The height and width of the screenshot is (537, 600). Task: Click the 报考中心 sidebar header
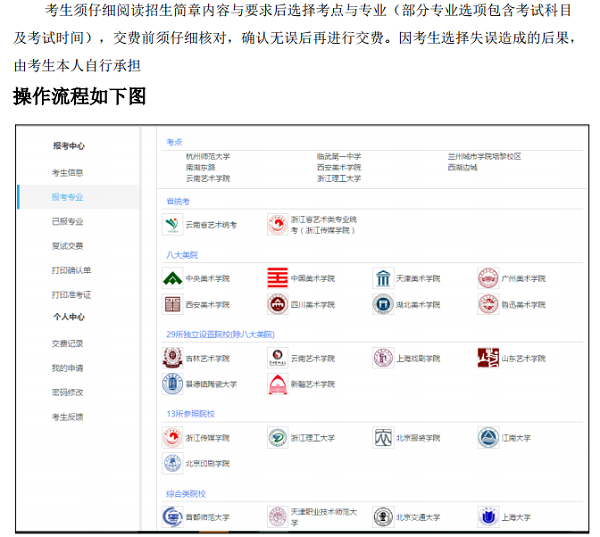(x=69, y=146)
